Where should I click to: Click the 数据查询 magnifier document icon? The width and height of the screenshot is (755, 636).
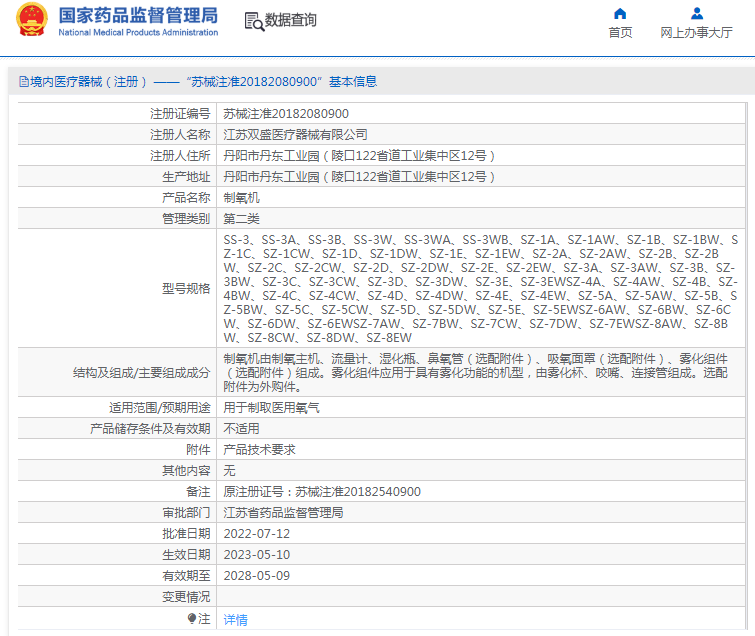click(x=253, y=21)
